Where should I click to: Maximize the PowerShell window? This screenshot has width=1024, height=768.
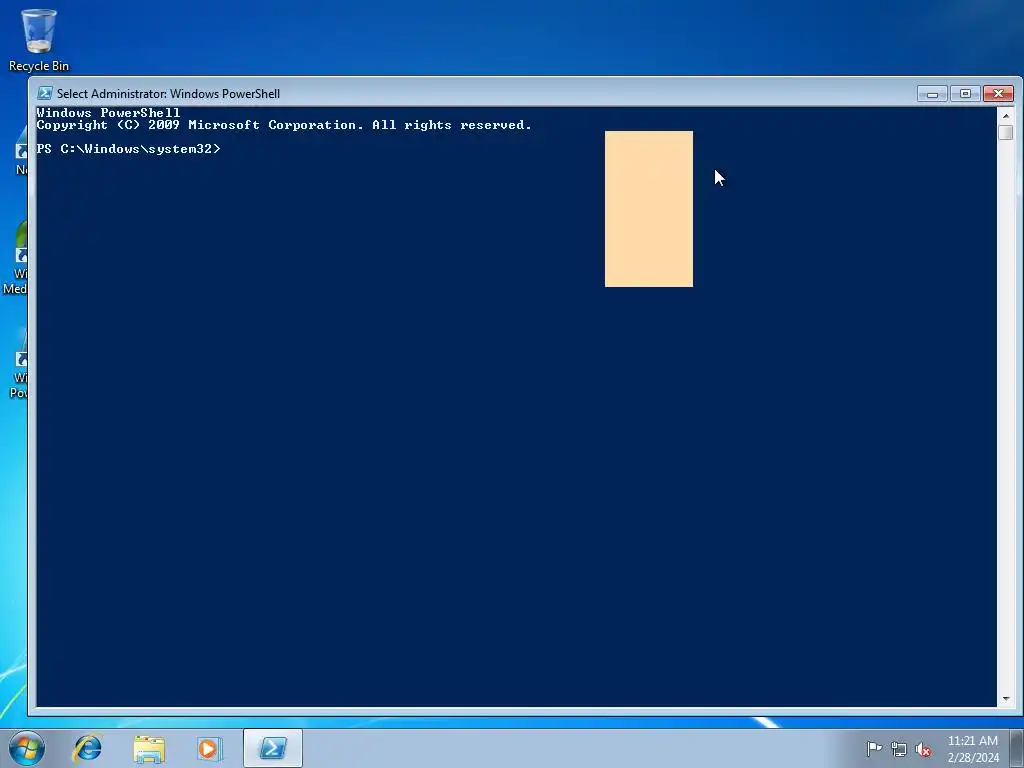point(965,94)
